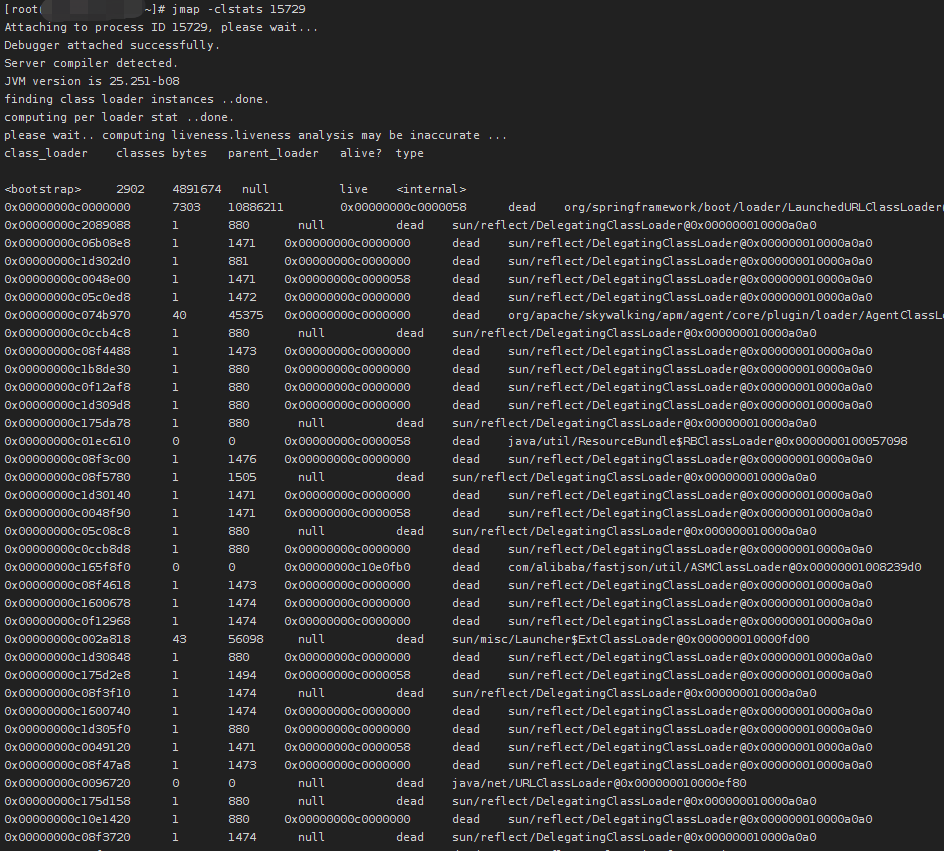Image resolution: width=944 pixels, height=851 pixels.
Task: Click the bytes value 56098
Action: (245, 639)
